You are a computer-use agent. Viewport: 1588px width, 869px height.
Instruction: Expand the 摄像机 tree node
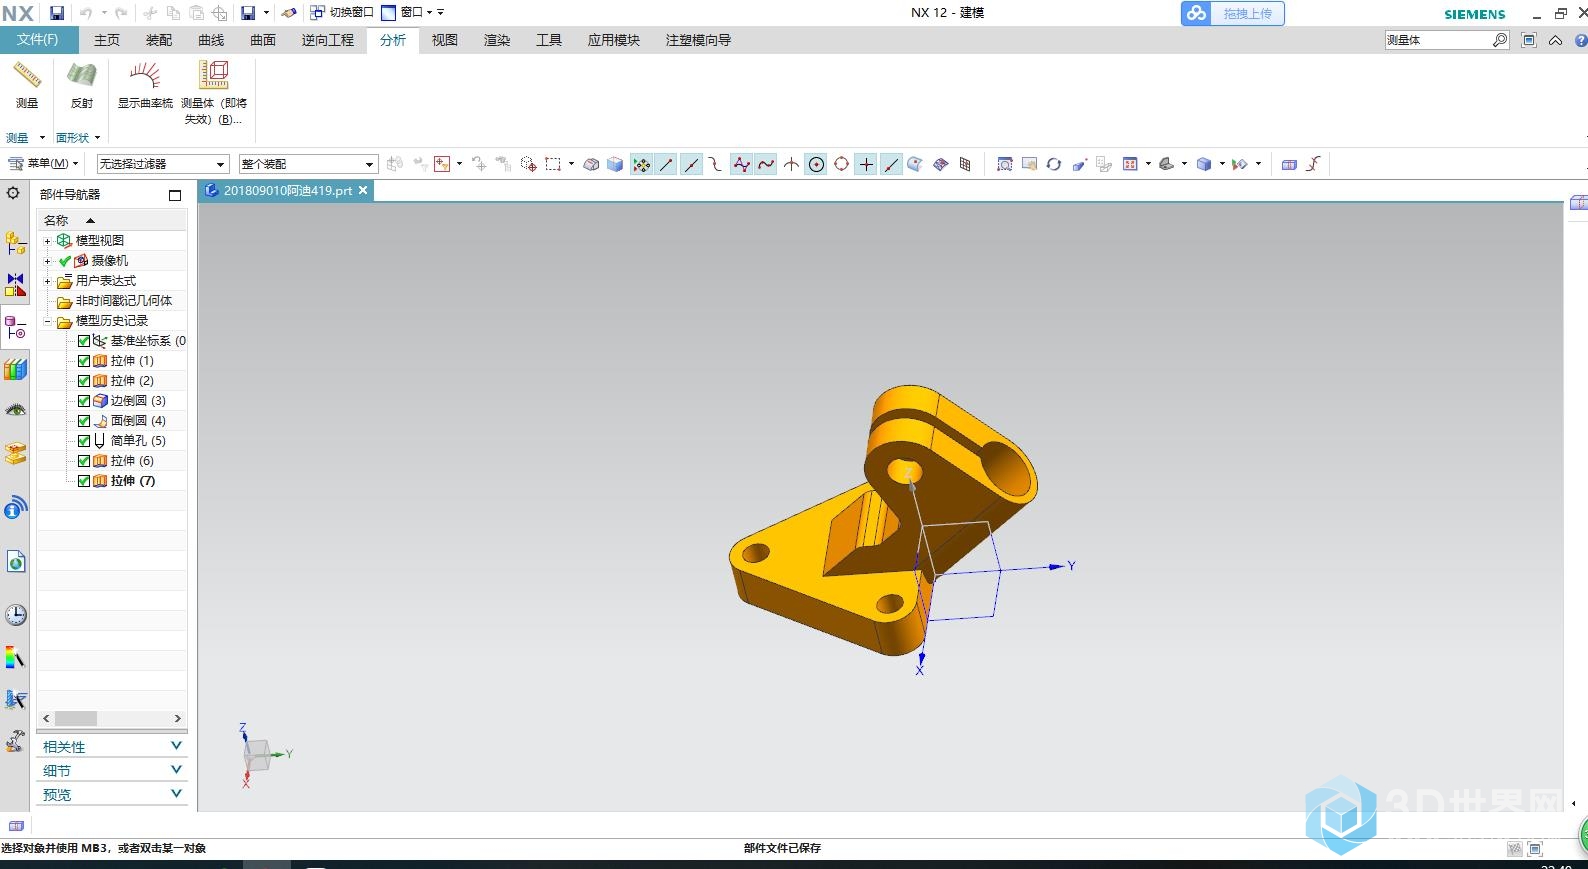[47, 261]
